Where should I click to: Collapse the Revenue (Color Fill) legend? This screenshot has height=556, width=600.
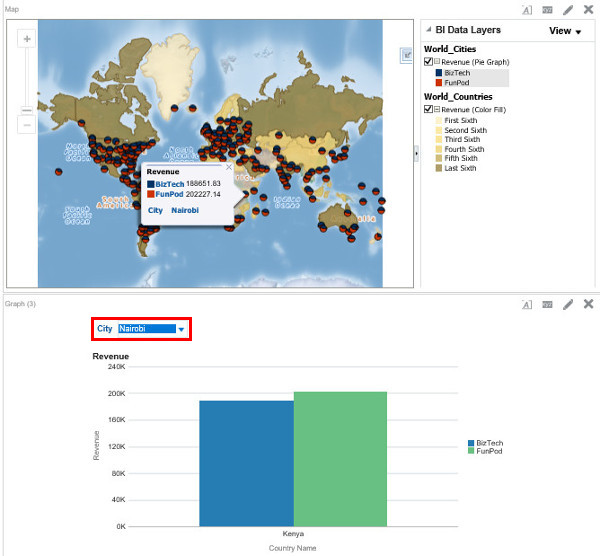tap(437, 109)
